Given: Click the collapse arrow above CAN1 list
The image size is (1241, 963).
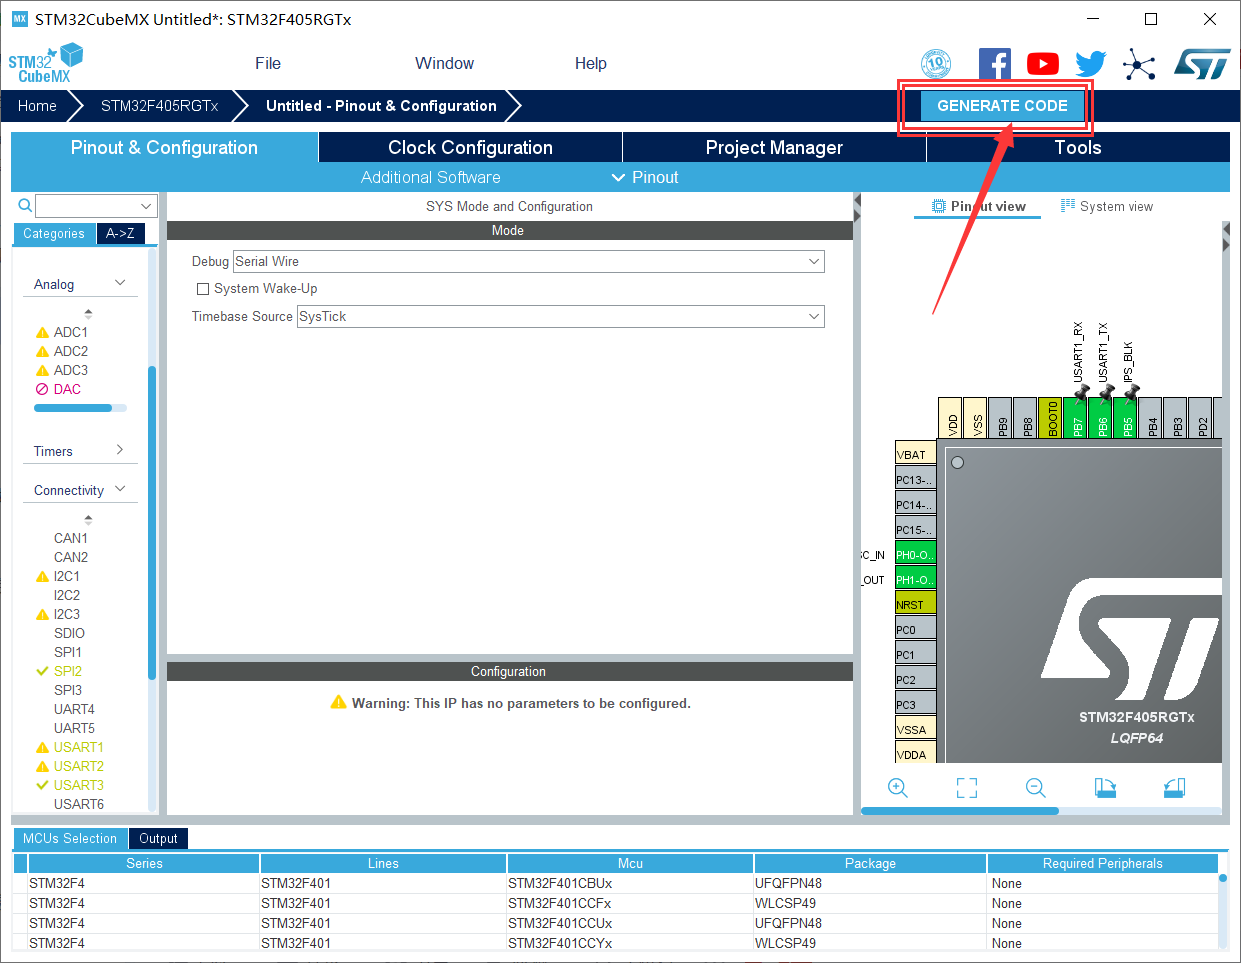Looking at the screenshot, I should 88,519.
